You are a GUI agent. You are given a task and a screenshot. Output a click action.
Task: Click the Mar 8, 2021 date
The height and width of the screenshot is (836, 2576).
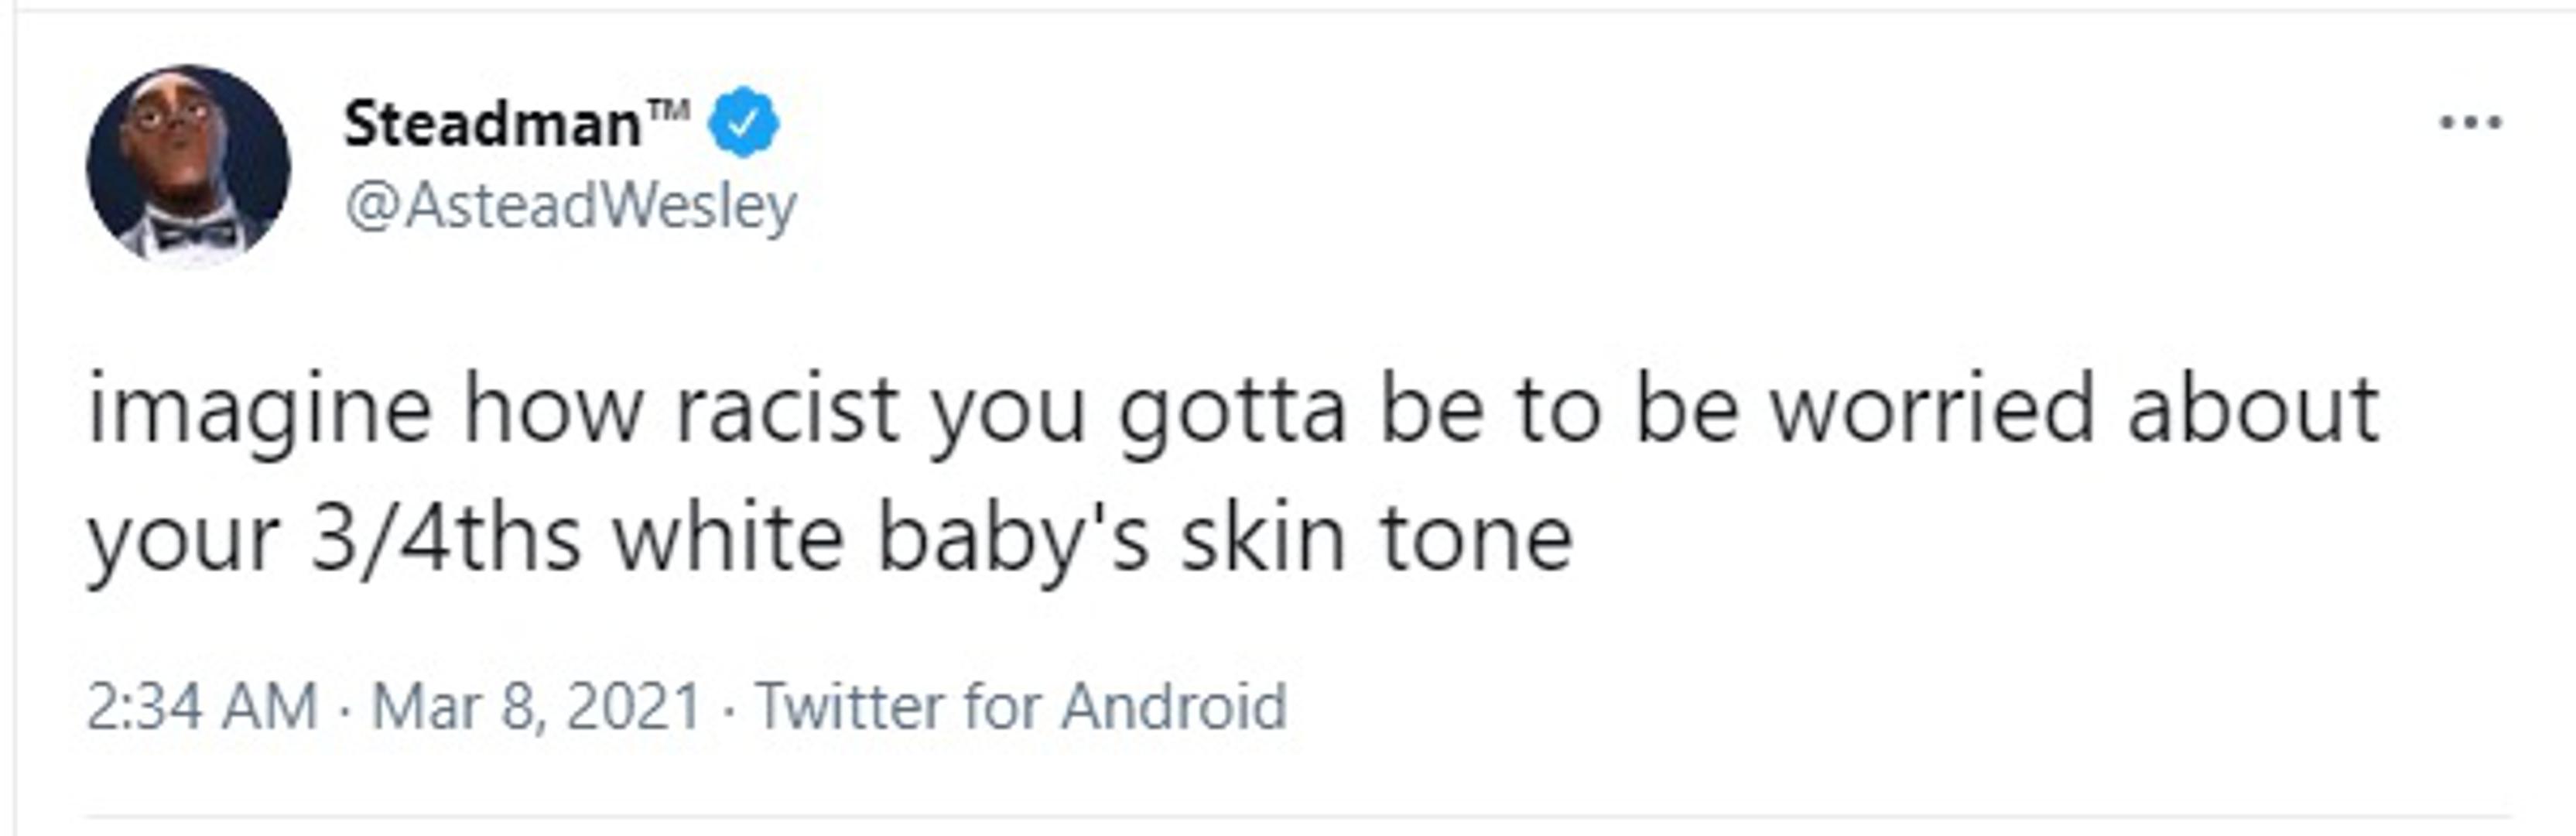pos(536,707)
